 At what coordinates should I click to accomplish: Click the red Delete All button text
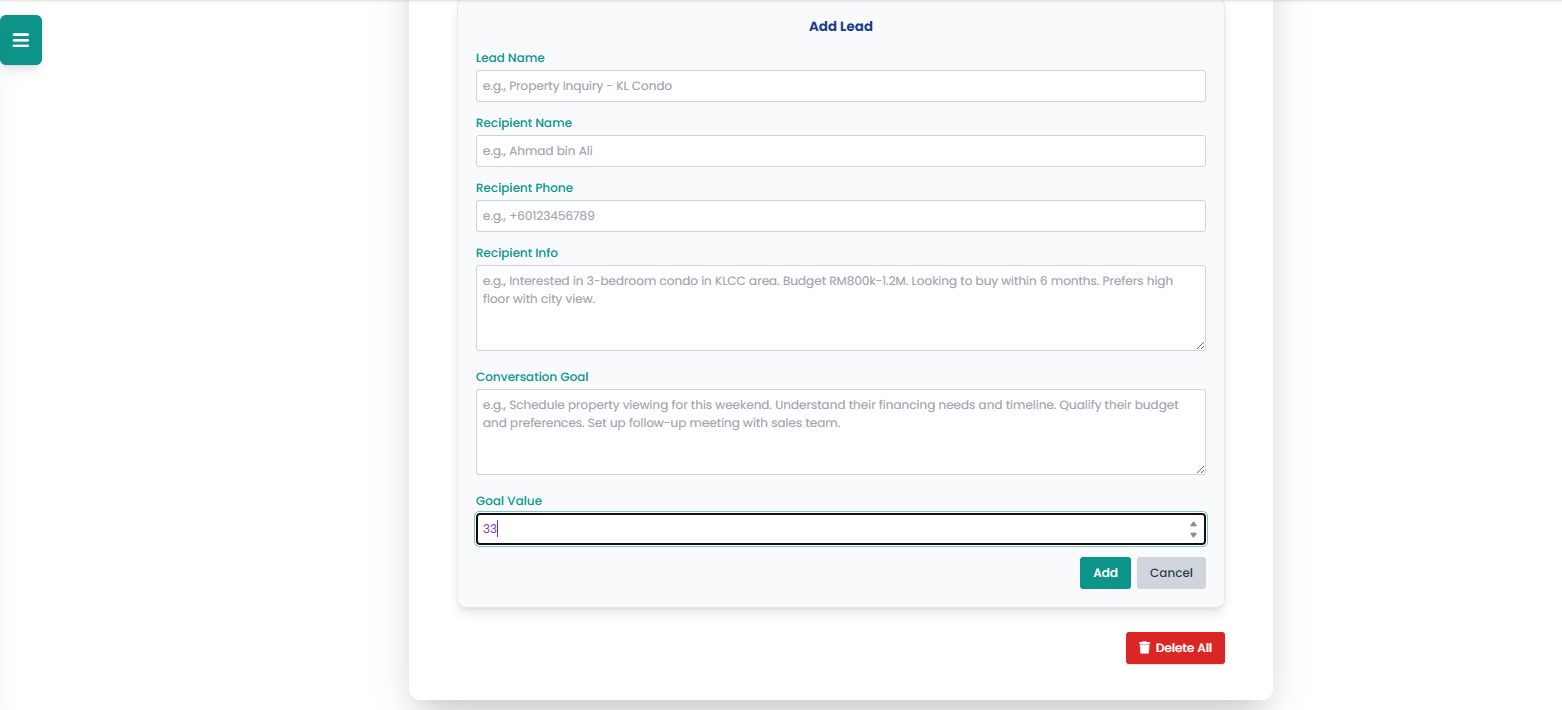click(x=1183, y=648)
